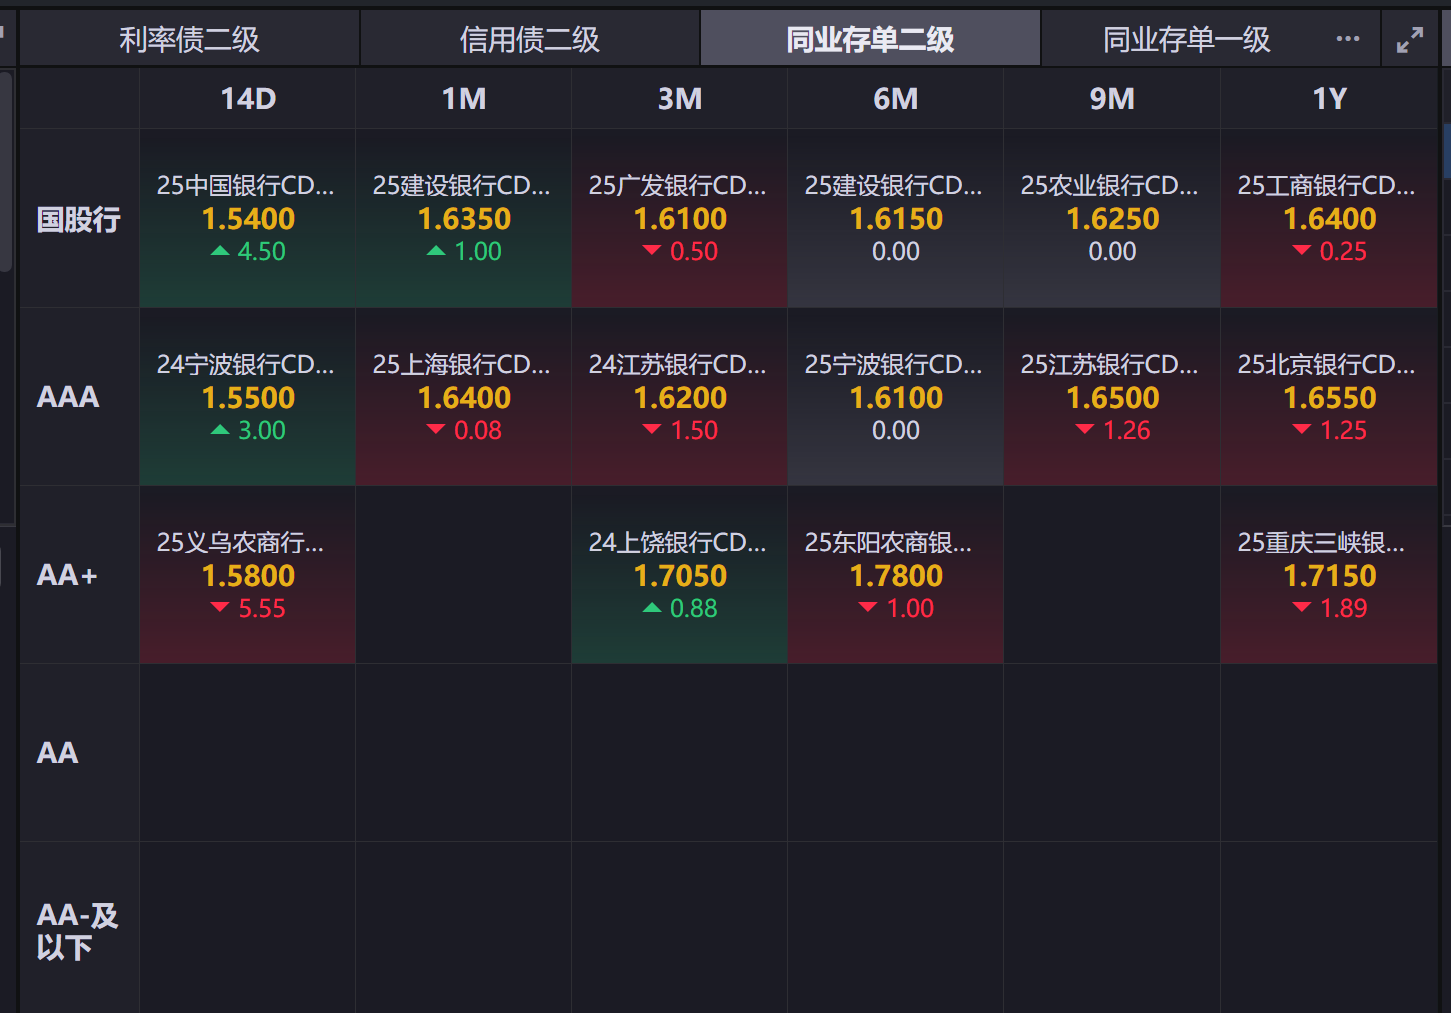Select the 同业存单二级 tab
The width and height of the screenshot is (1451, 1013).
point(870,39)
